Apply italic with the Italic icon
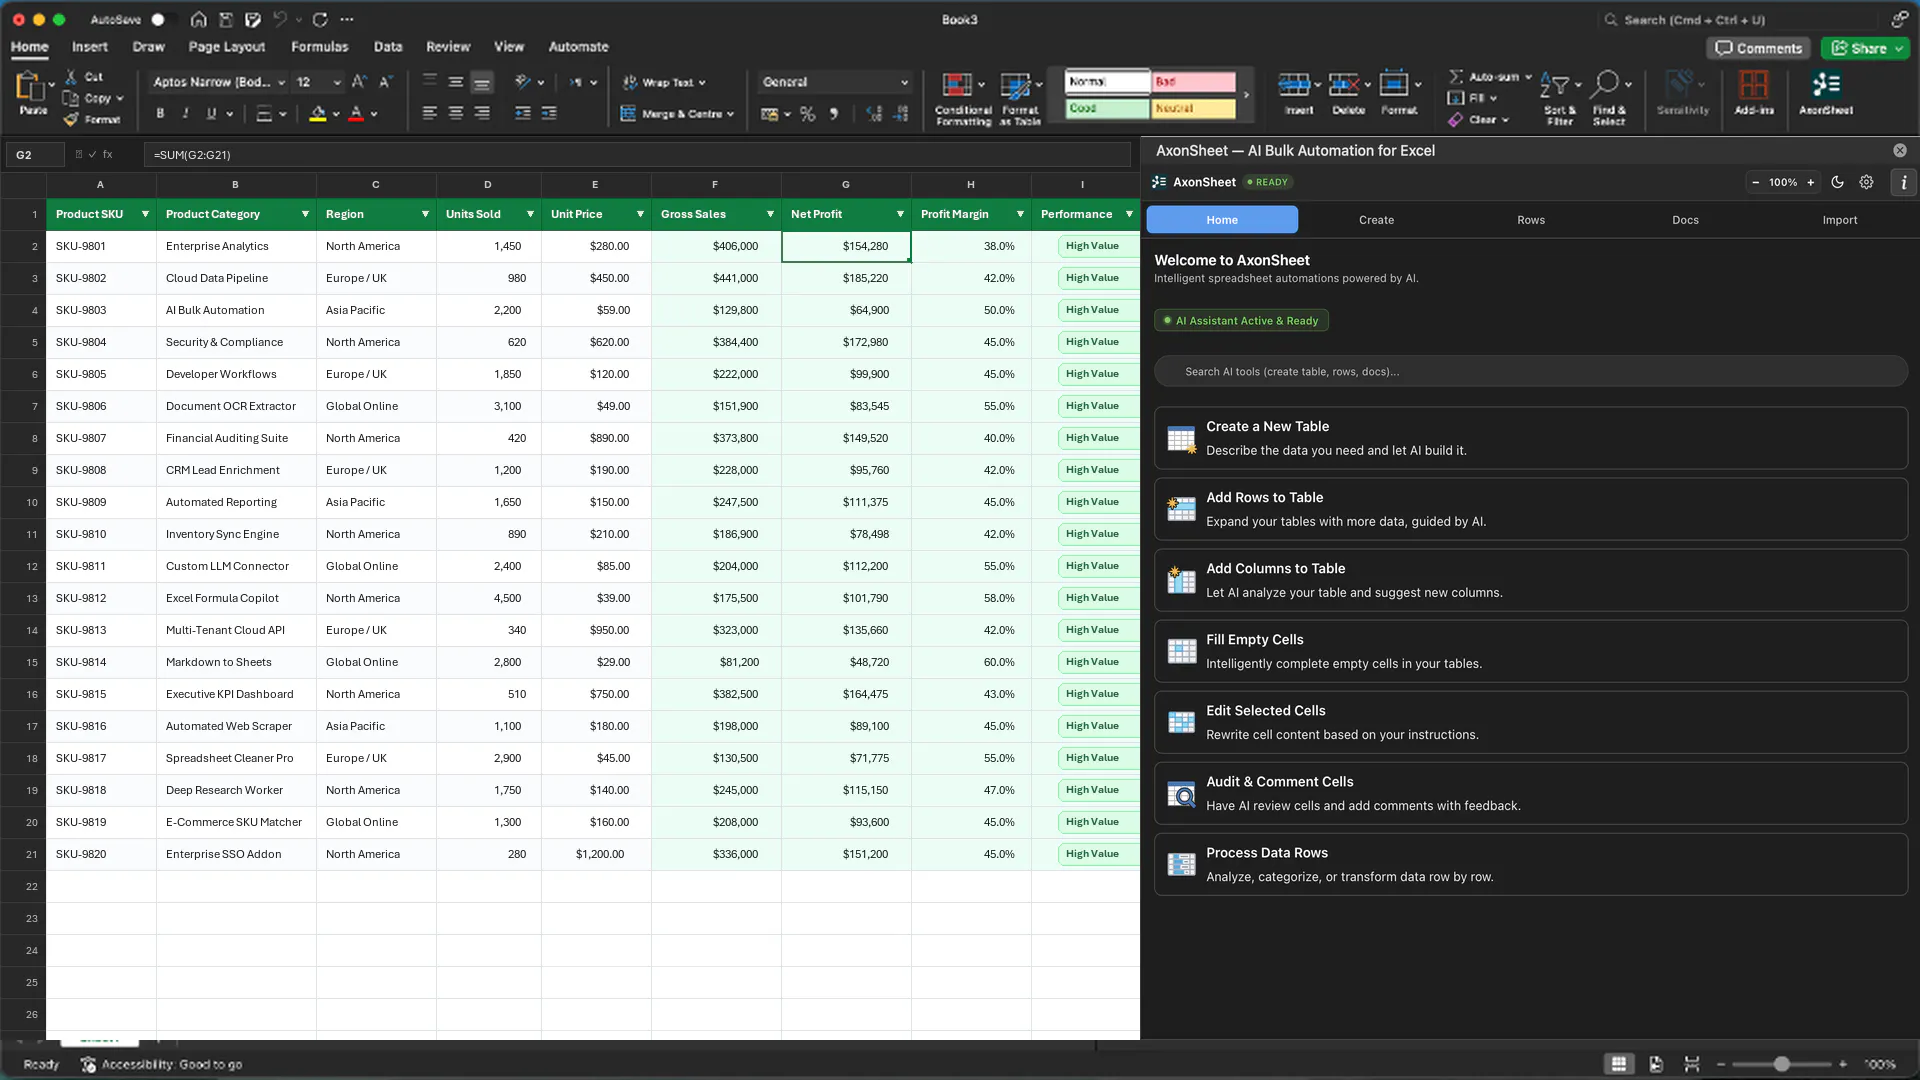 [185, 114]
